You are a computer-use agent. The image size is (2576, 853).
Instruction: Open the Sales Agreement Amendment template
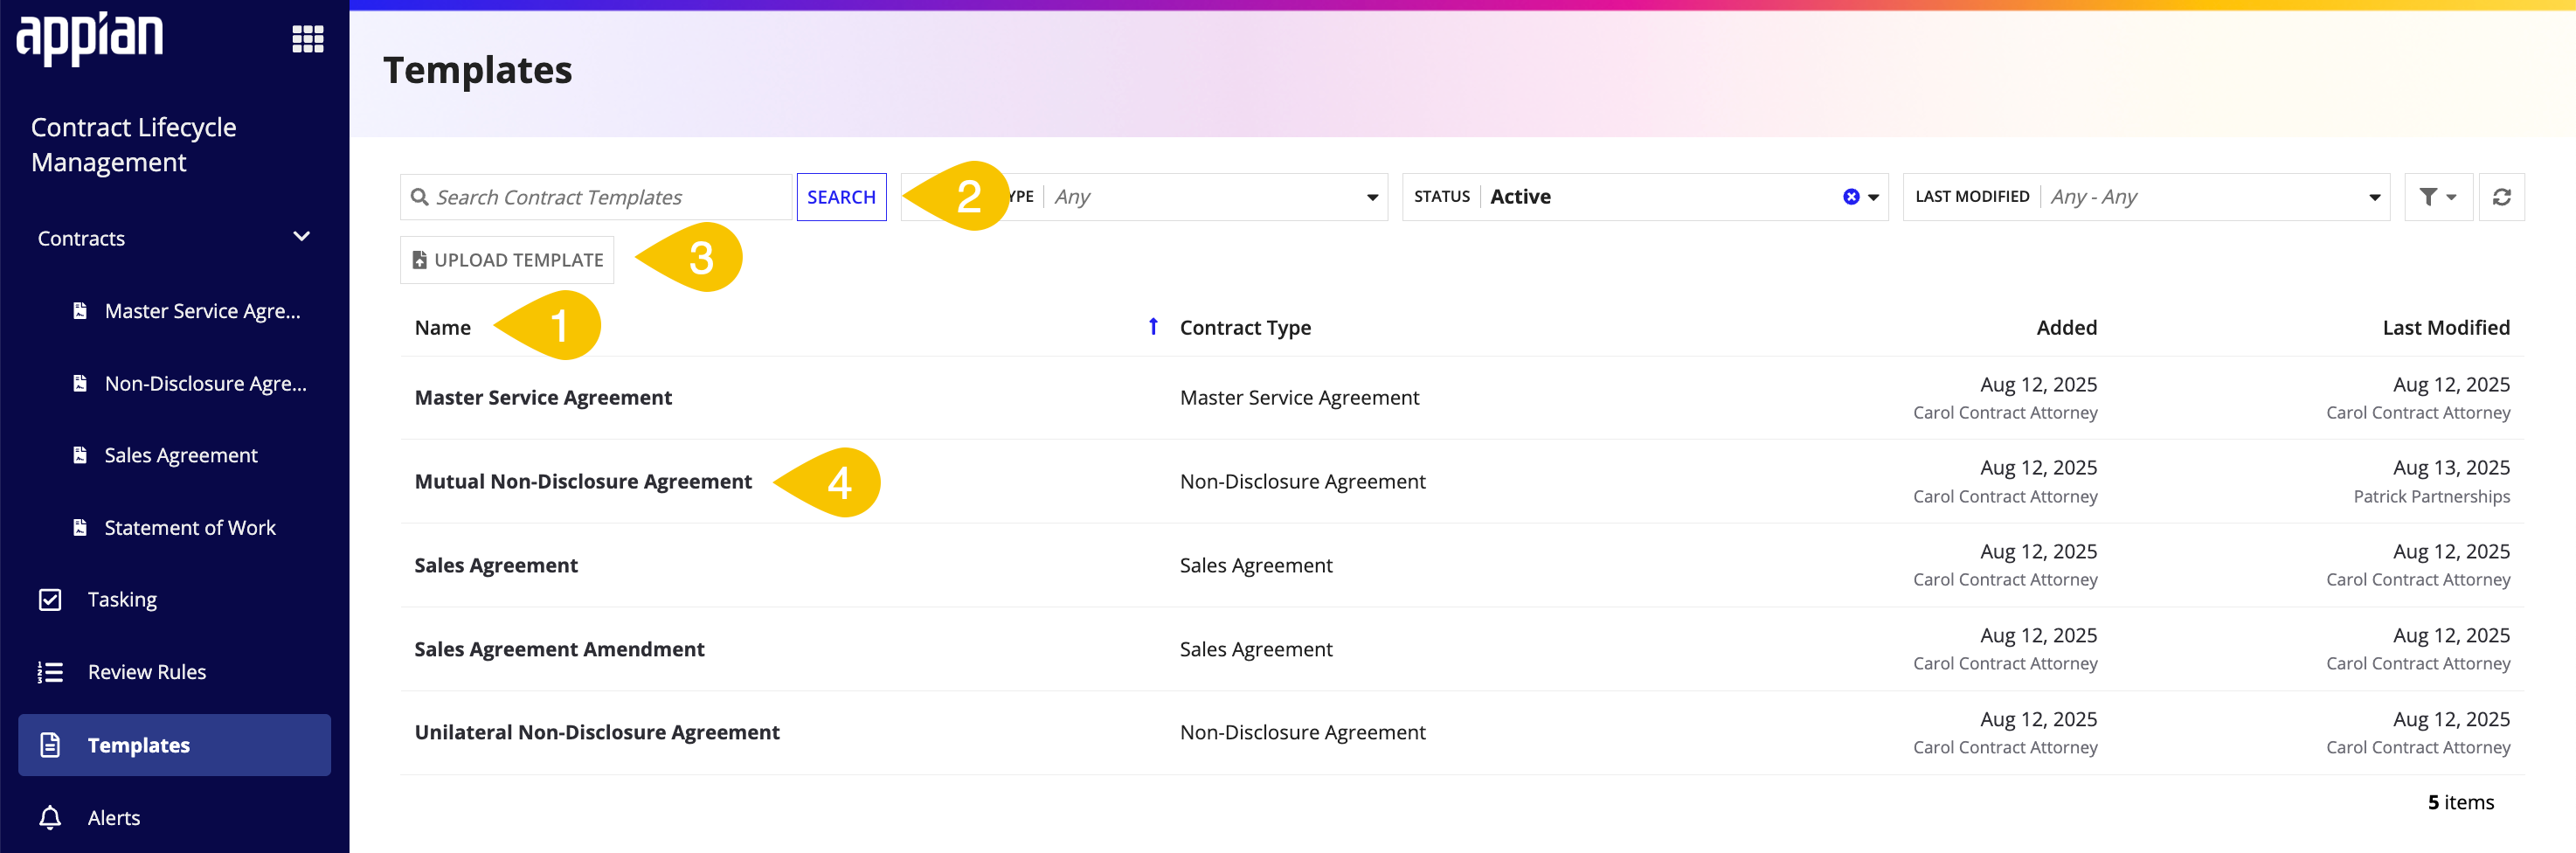(559, 649)
